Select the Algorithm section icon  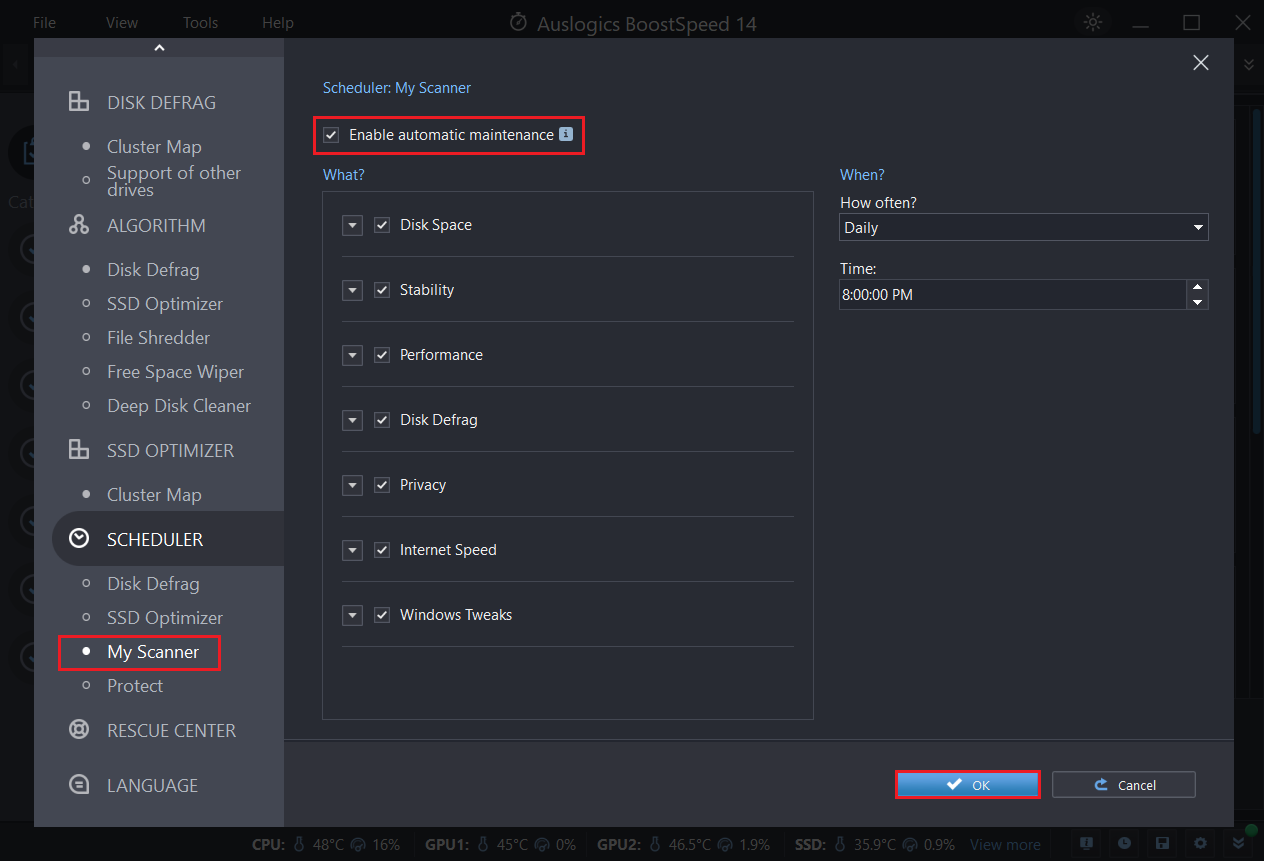[x=79, y=225]
